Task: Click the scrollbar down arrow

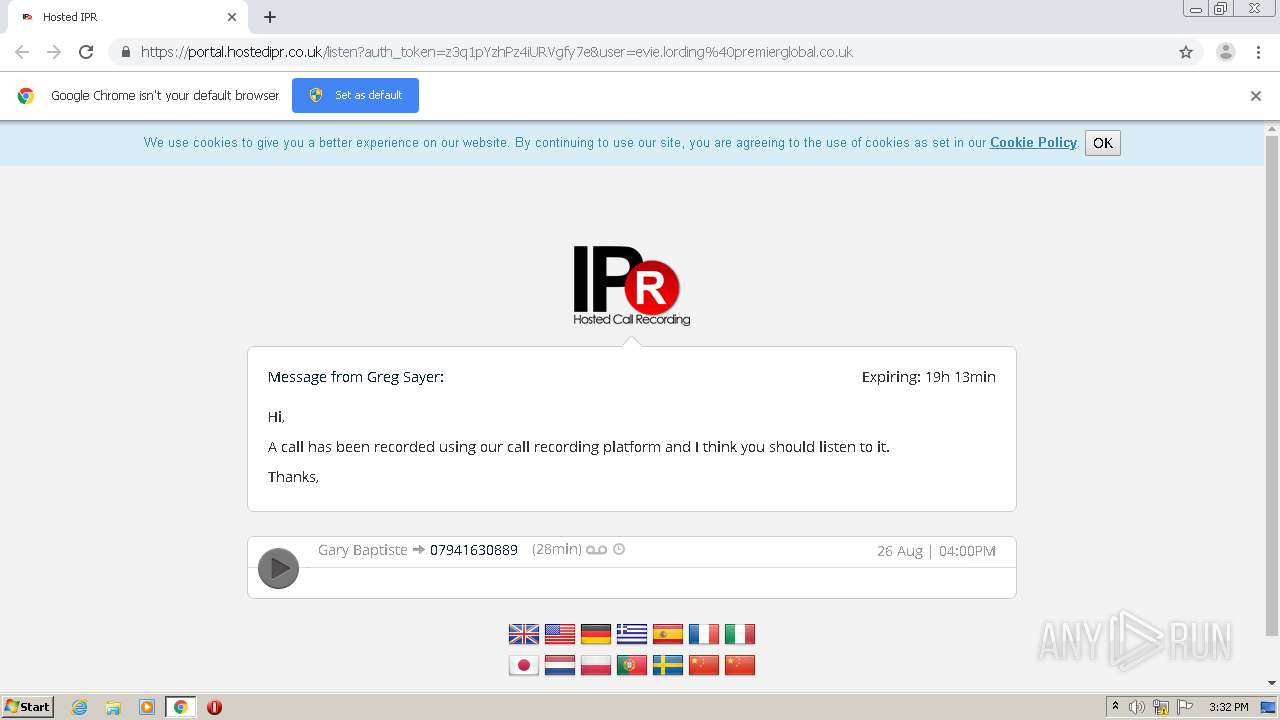Action: (1272, 683)
